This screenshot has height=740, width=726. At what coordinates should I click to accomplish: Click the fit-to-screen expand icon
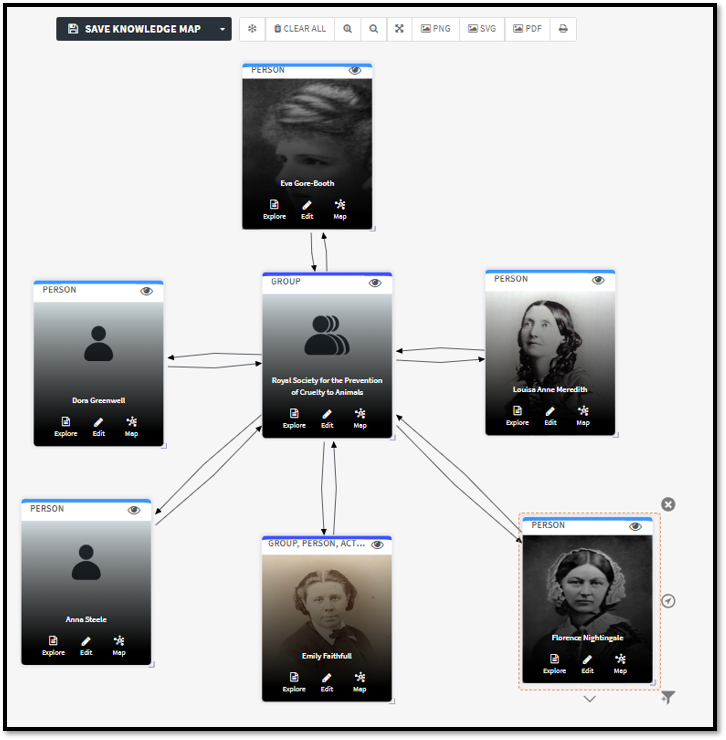[399, 29]
